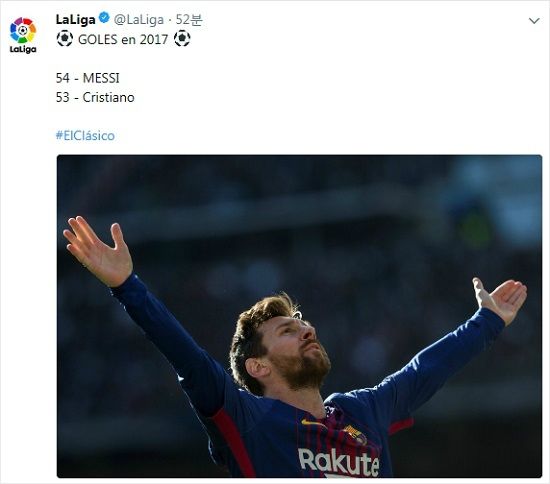550x484 pixels.
Task: Click the soccer ball emoji after 2017
Action: click(182, 39)
